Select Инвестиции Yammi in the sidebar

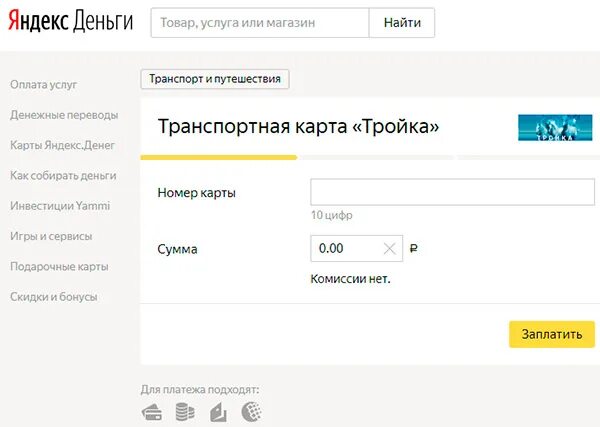tap(60, 206)
